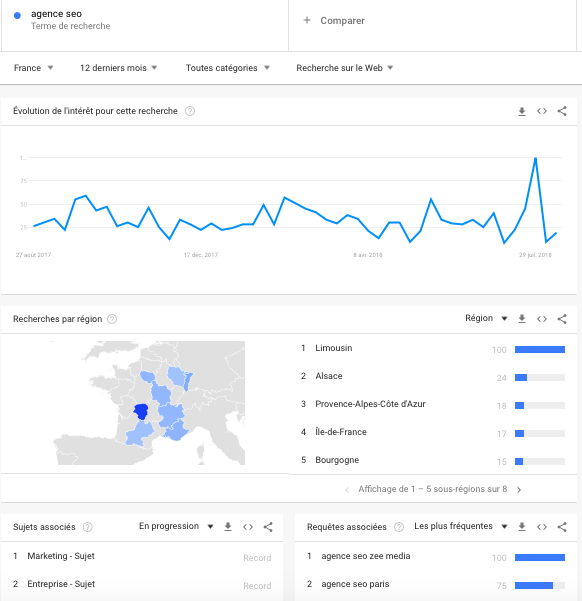Show help for Évolution de l'intérêt
This screenshot has width=582, height=601.
pyautogui.click(x=190, y=111)
